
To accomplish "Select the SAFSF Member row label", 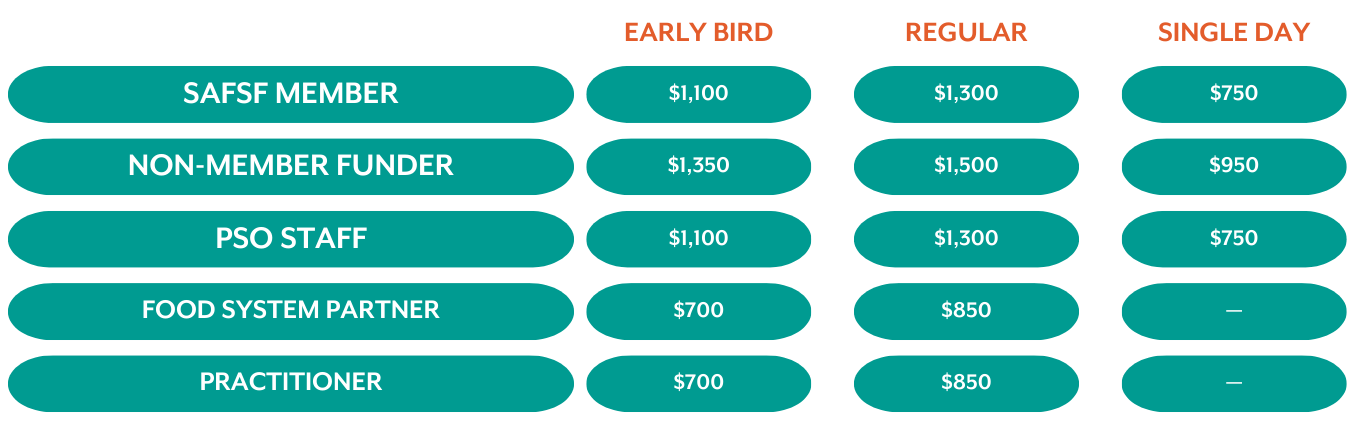I will [291, 94].
